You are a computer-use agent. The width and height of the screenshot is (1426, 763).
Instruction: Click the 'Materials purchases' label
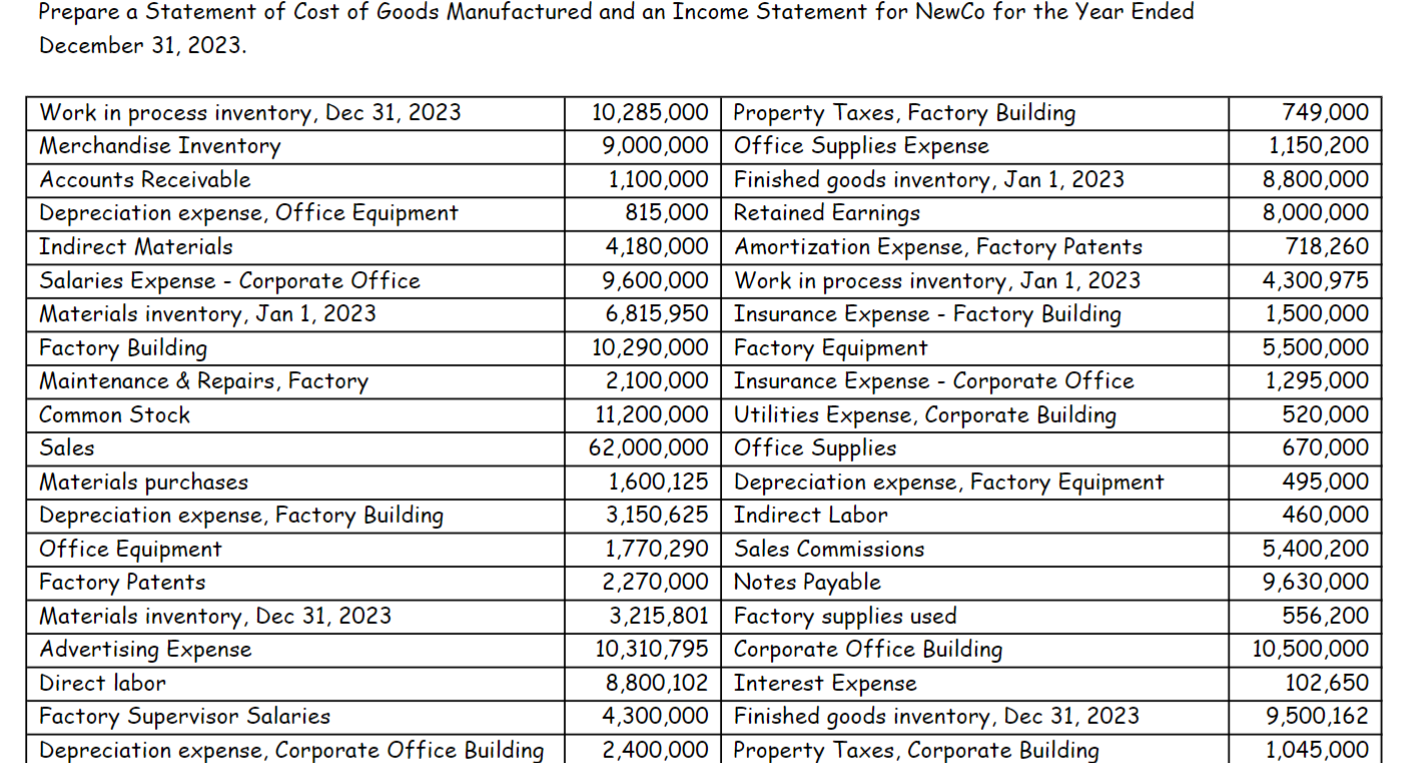click(x=144, y=482)
